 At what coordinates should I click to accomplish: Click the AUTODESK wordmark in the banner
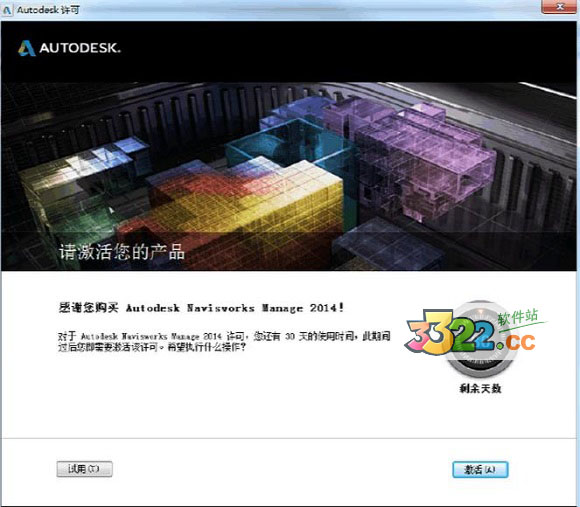pyautogui.click(x=80, y=48)
